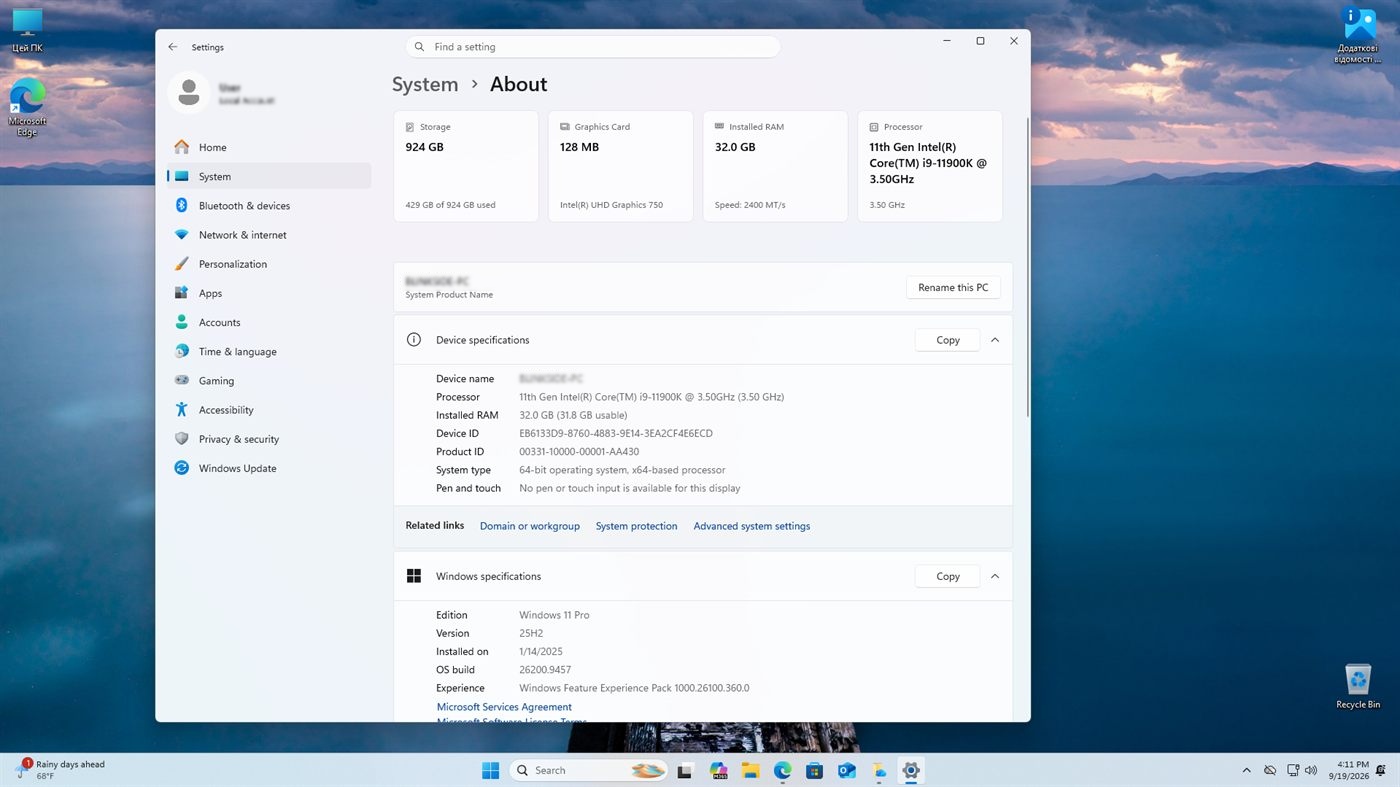This screenshot has width=1400, height=787.
Task: Open the pinned folder with cloud badge in taskbar
Action: (x=878, y=770)
